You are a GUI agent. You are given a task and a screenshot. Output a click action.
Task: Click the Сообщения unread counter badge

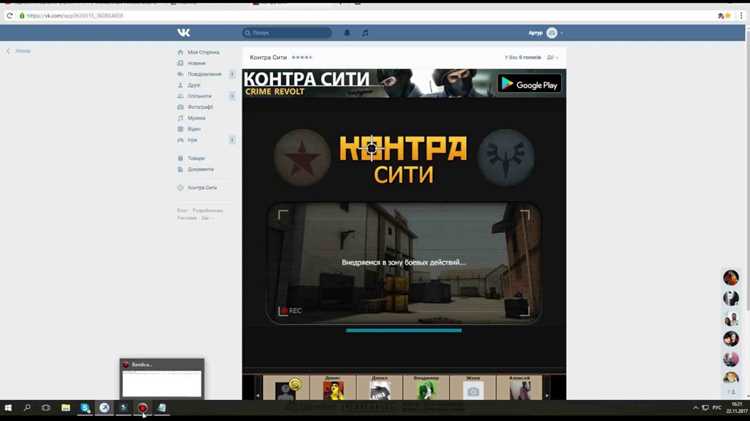(x=232, y=74)
